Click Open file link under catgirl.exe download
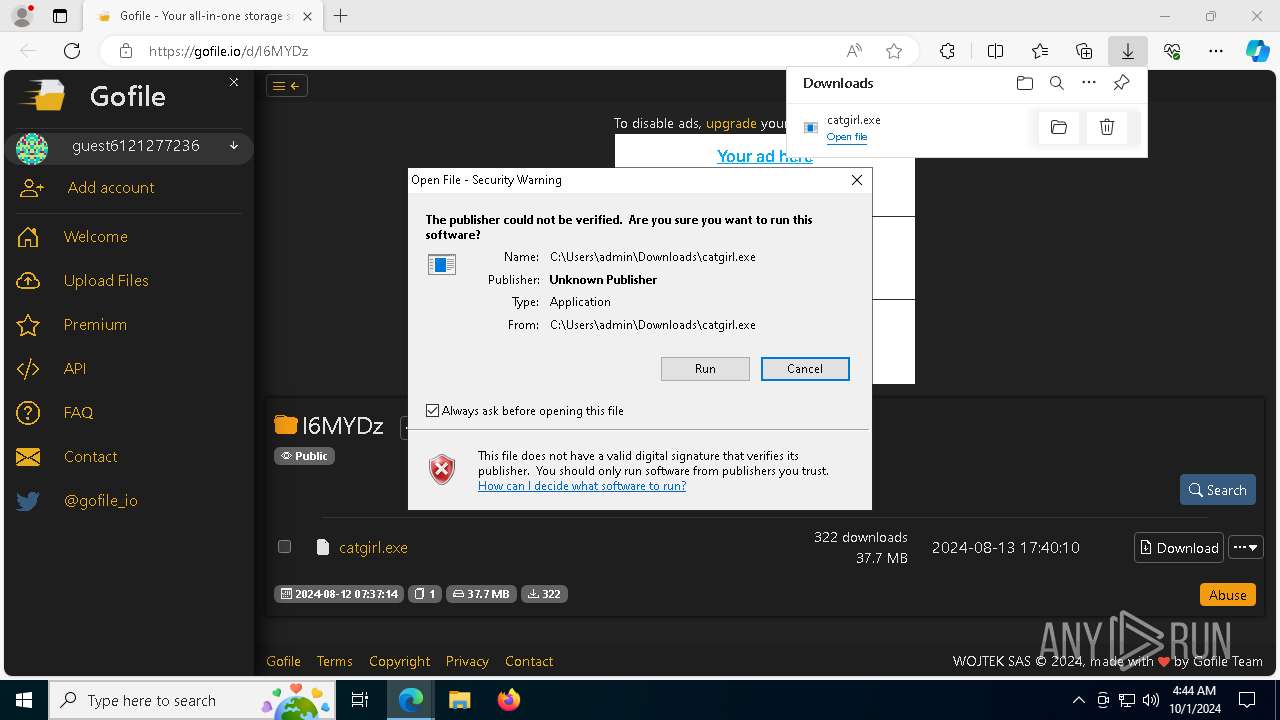The height and width of the screenshot is (720, 1280). click(847, 137)
